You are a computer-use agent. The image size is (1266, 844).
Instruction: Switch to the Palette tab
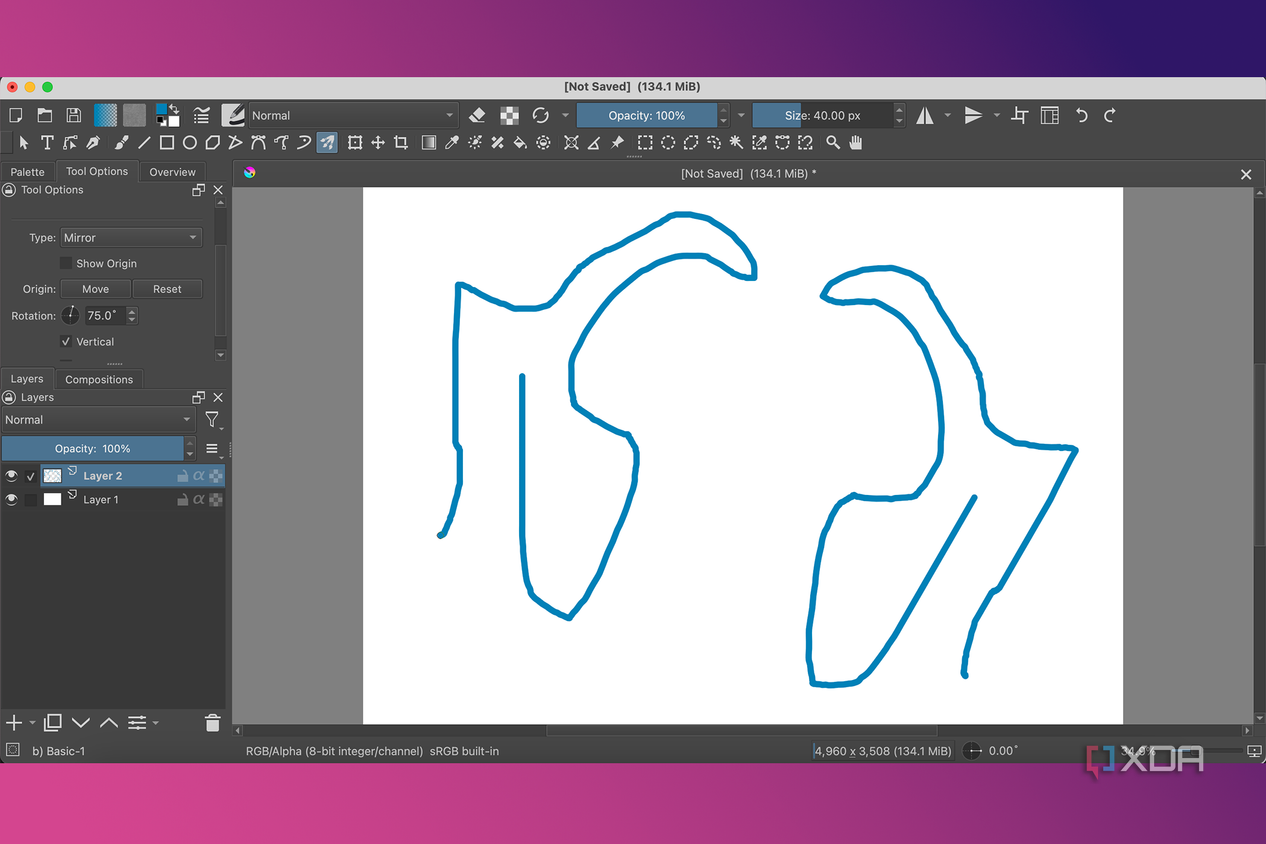pos(28,172)
